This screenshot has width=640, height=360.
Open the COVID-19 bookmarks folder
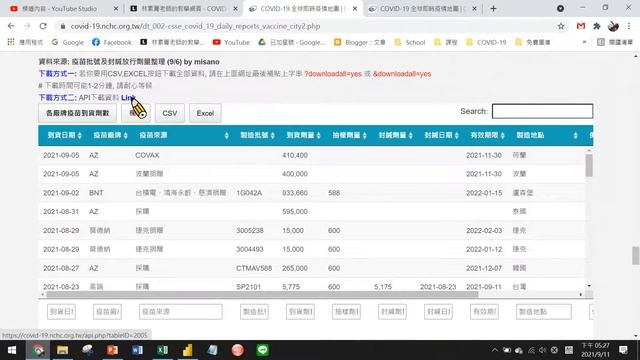point(486,42)
